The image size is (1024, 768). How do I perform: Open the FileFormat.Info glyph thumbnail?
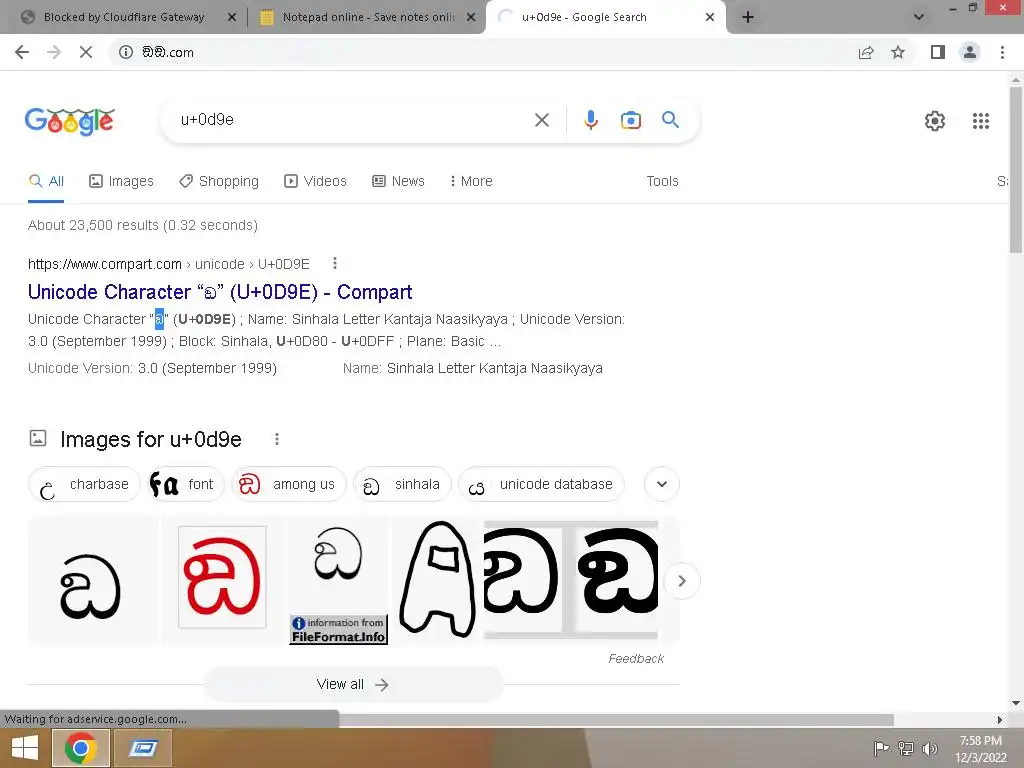pos(338,581)
